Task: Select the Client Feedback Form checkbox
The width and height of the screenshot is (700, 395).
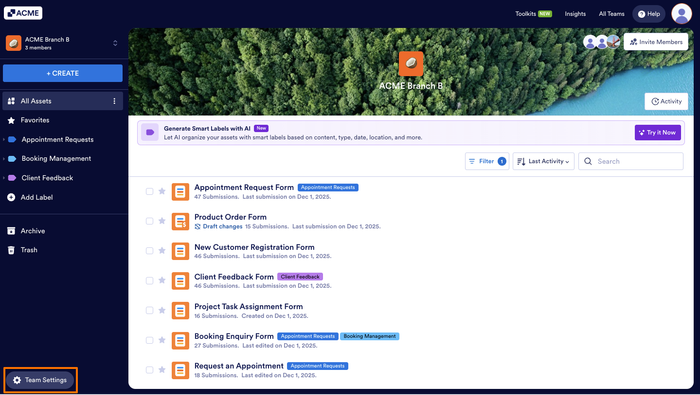Action: click(x=150, y=281)
